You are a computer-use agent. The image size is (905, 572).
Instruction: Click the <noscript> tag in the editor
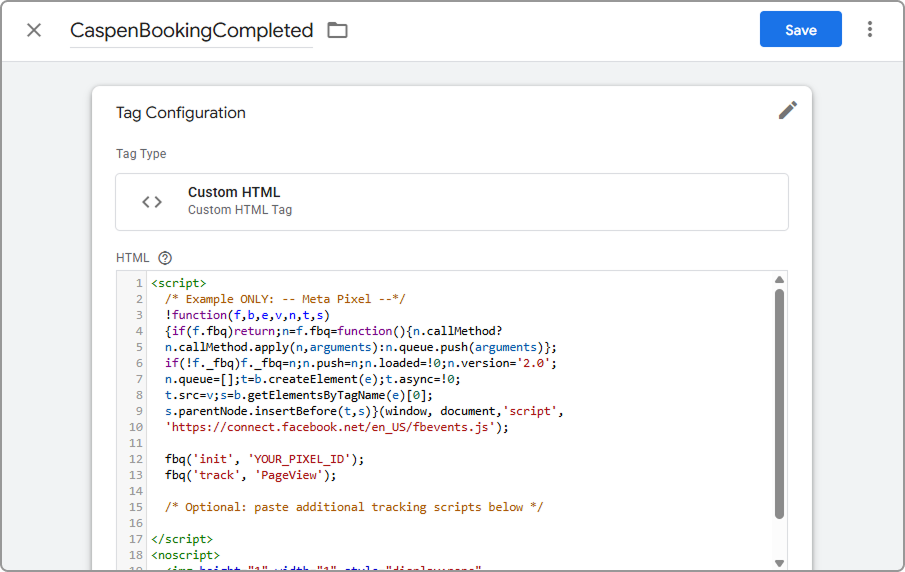(x=185, y=555)
